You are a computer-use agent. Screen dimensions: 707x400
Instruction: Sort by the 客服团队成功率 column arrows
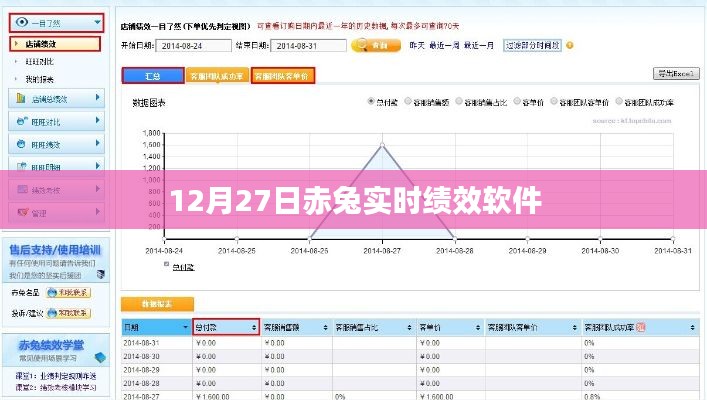(x=692, y=327)
